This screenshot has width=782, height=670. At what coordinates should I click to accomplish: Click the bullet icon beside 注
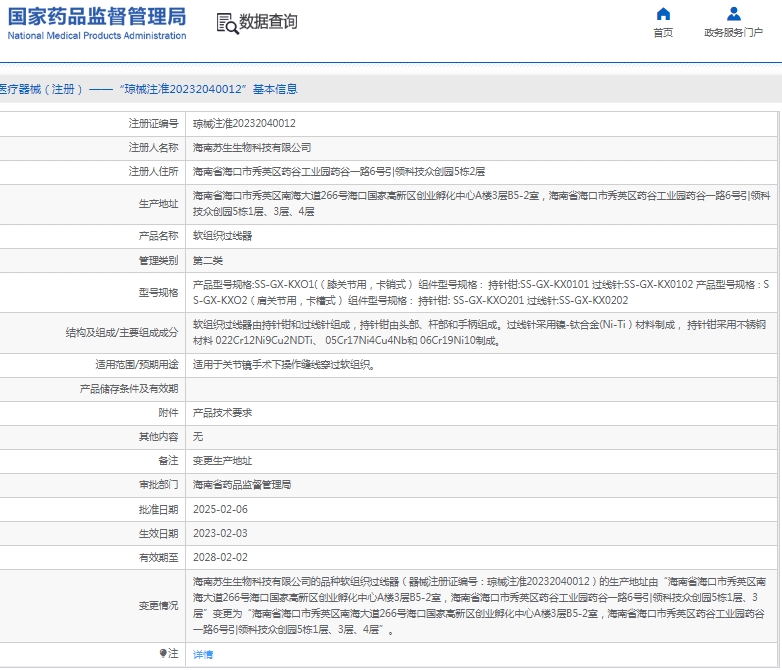coord(163,654)
